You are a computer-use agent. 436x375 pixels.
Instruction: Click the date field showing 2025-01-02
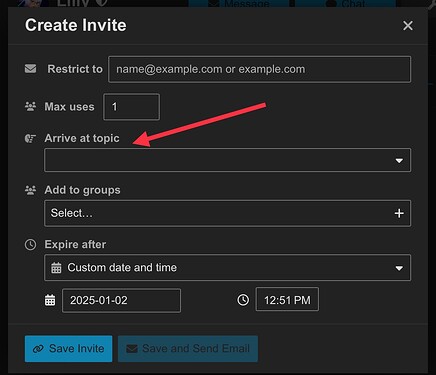tap(122, 301)
